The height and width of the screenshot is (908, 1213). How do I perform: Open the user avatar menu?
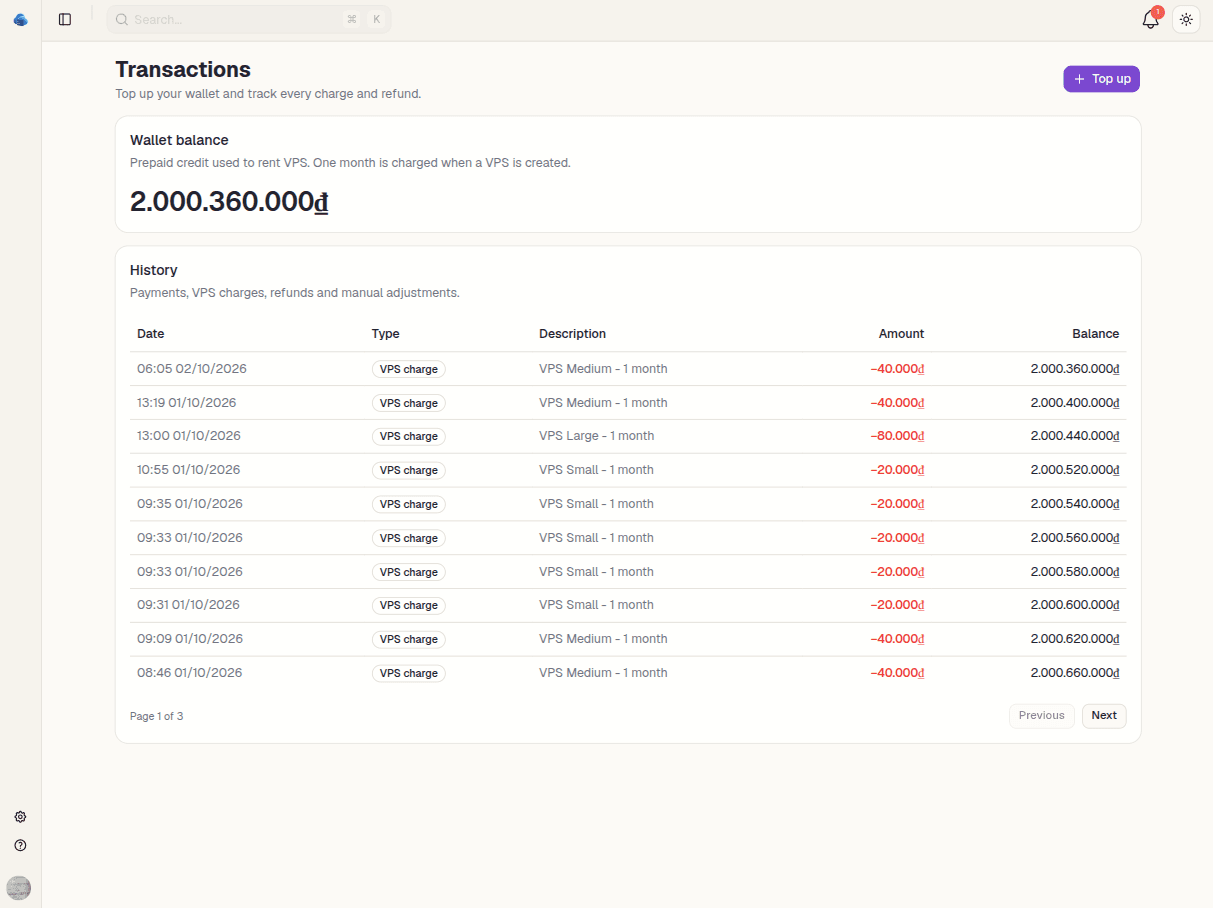click(19, 887)
